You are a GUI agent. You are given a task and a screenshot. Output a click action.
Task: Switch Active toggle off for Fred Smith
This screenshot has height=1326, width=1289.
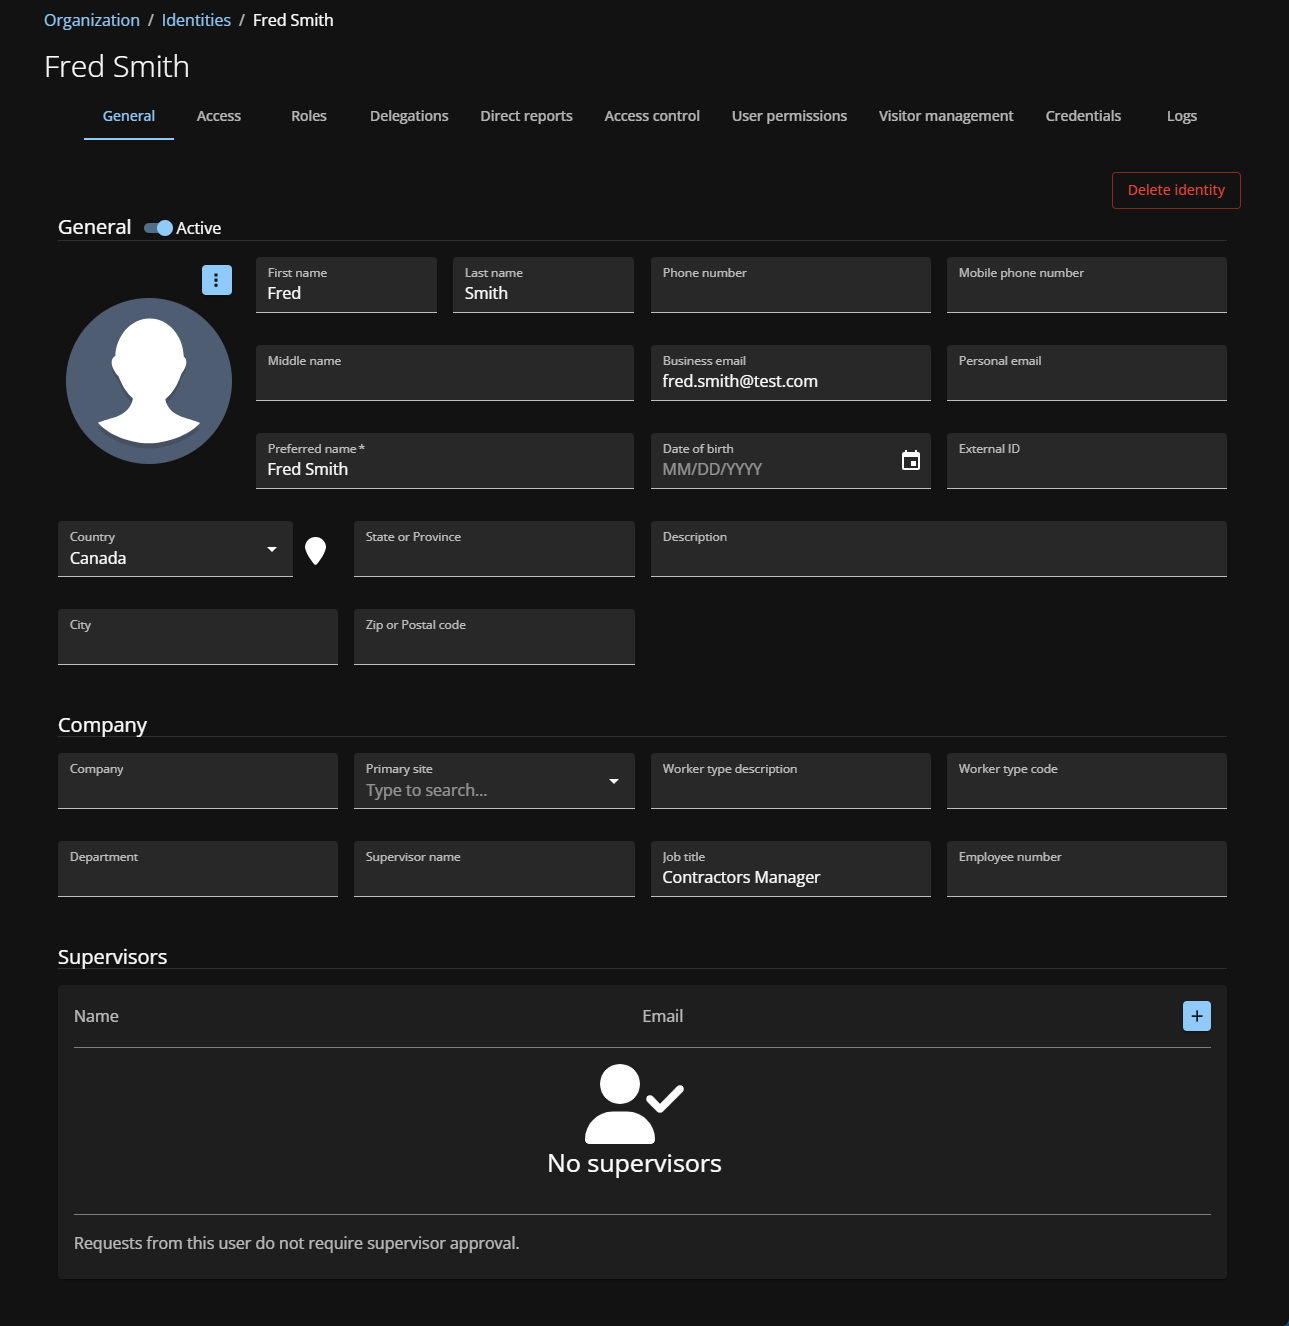158,228
